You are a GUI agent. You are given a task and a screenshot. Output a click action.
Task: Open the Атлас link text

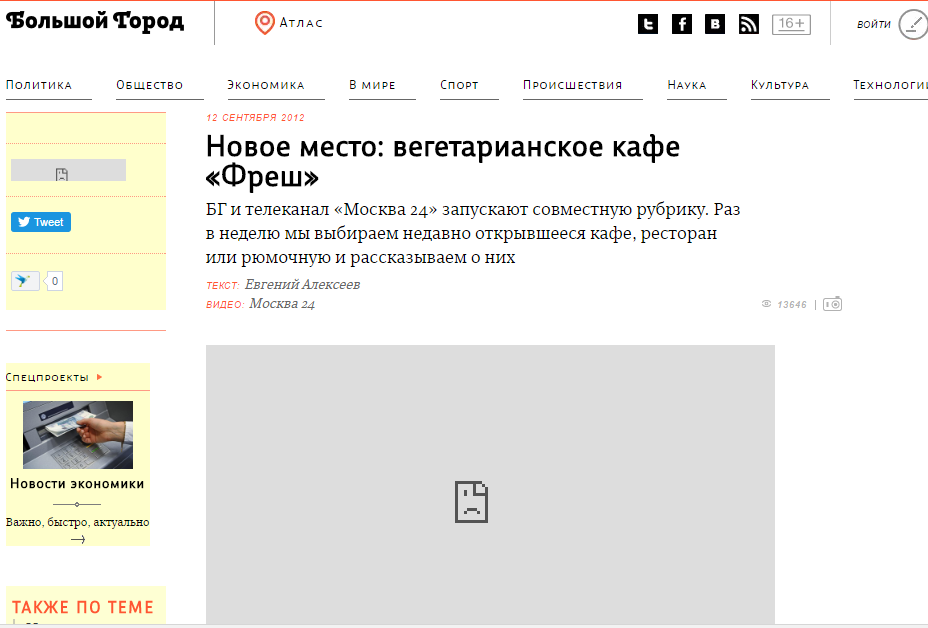301,23
